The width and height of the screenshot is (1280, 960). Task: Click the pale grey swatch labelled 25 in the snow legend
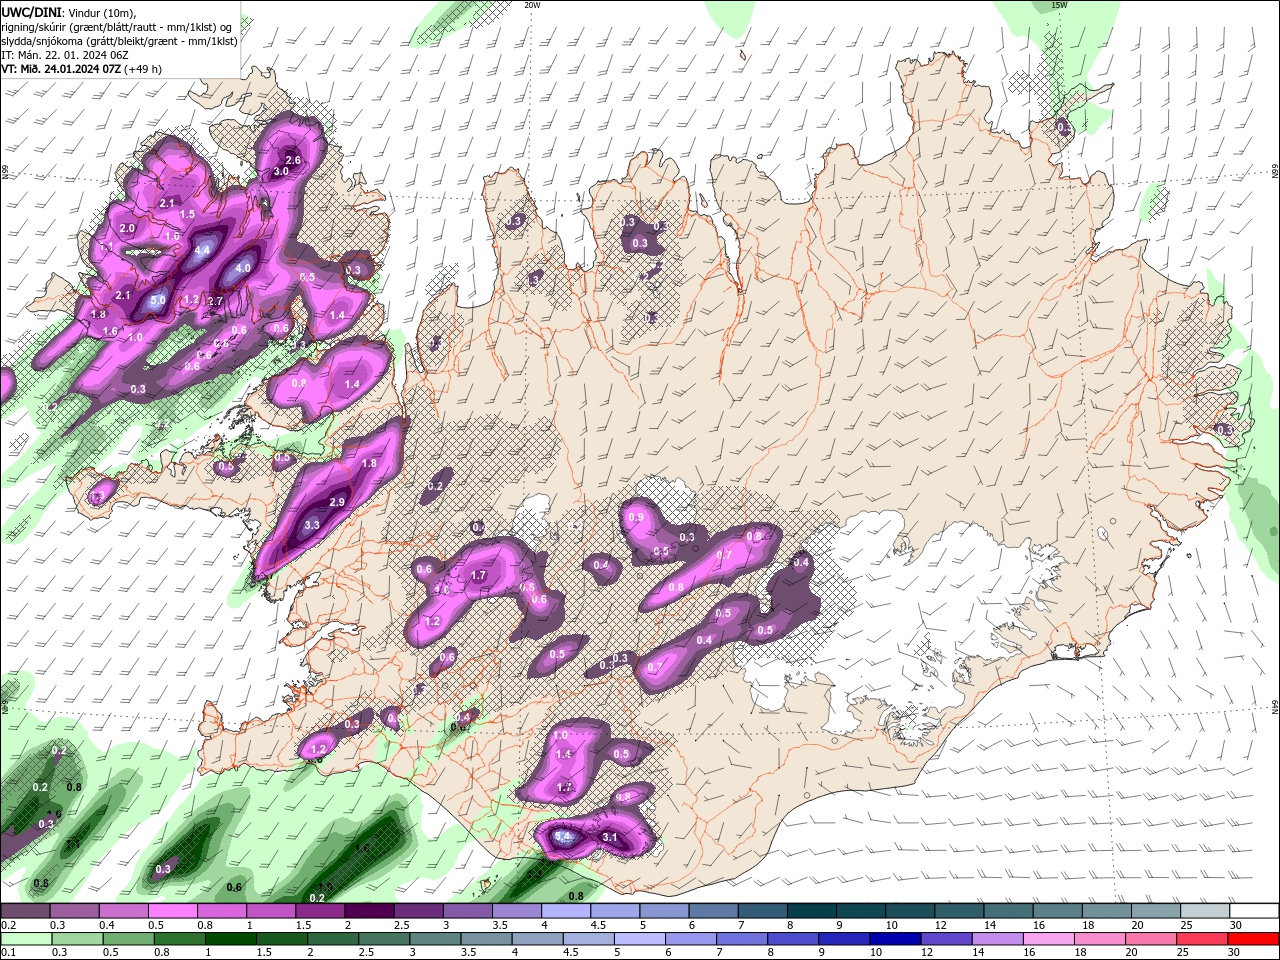(x=1205, y=911)
